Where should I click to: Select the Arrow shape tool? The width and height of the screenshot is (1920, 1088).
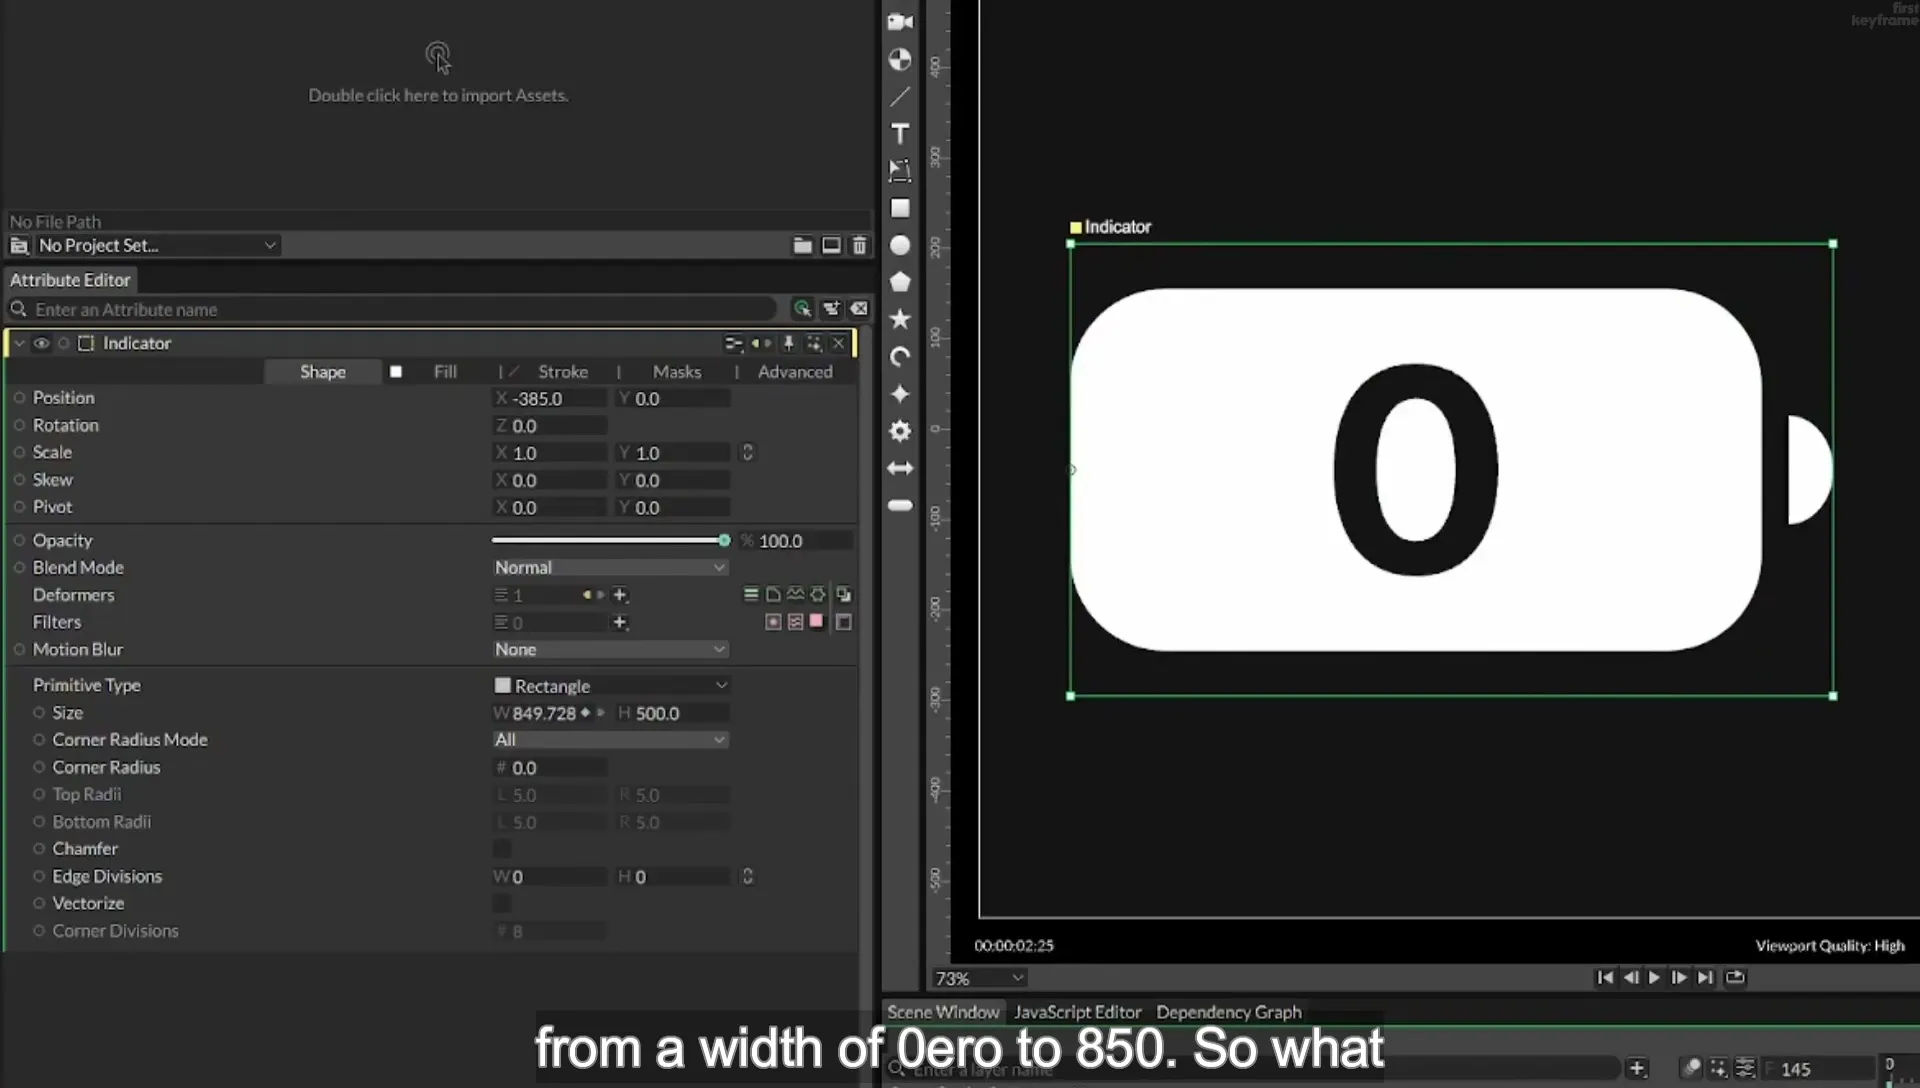pos(900,468)
